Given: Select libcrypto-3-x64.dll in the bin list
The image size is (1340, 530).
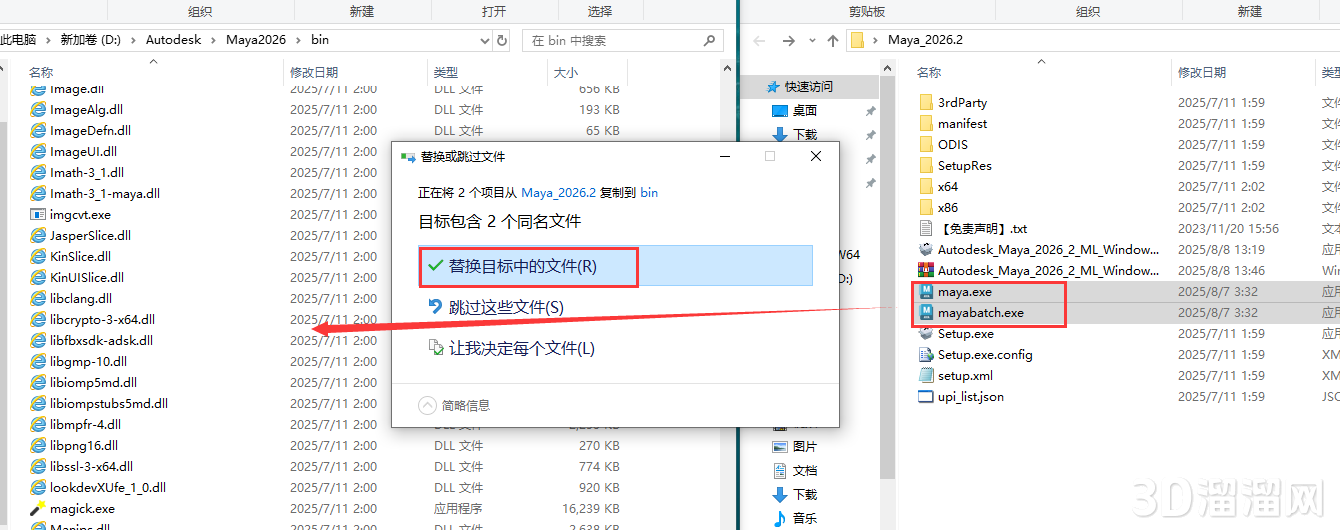Looking at the screenshot, I should [102, 320].
